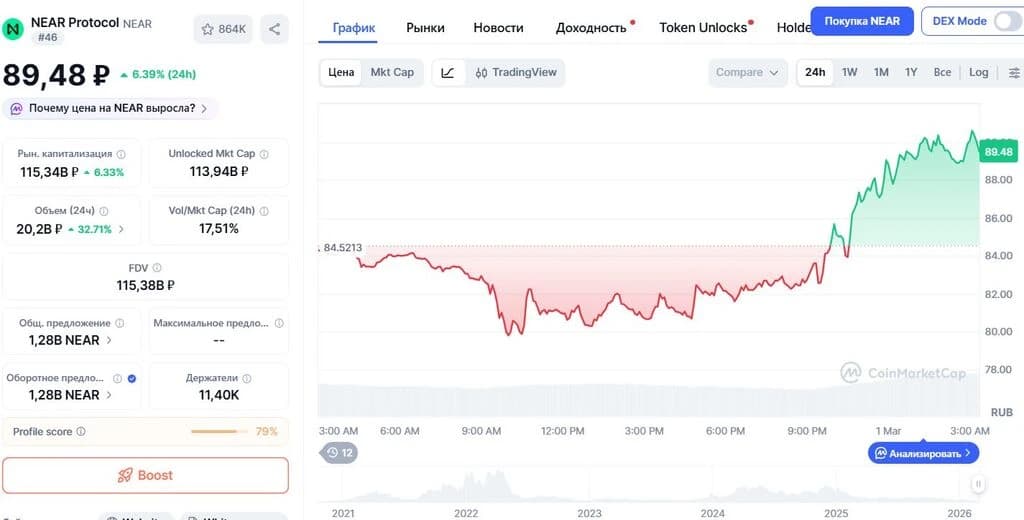Click info icon beside Unlocked Mkt Cap

click(264, 154)
